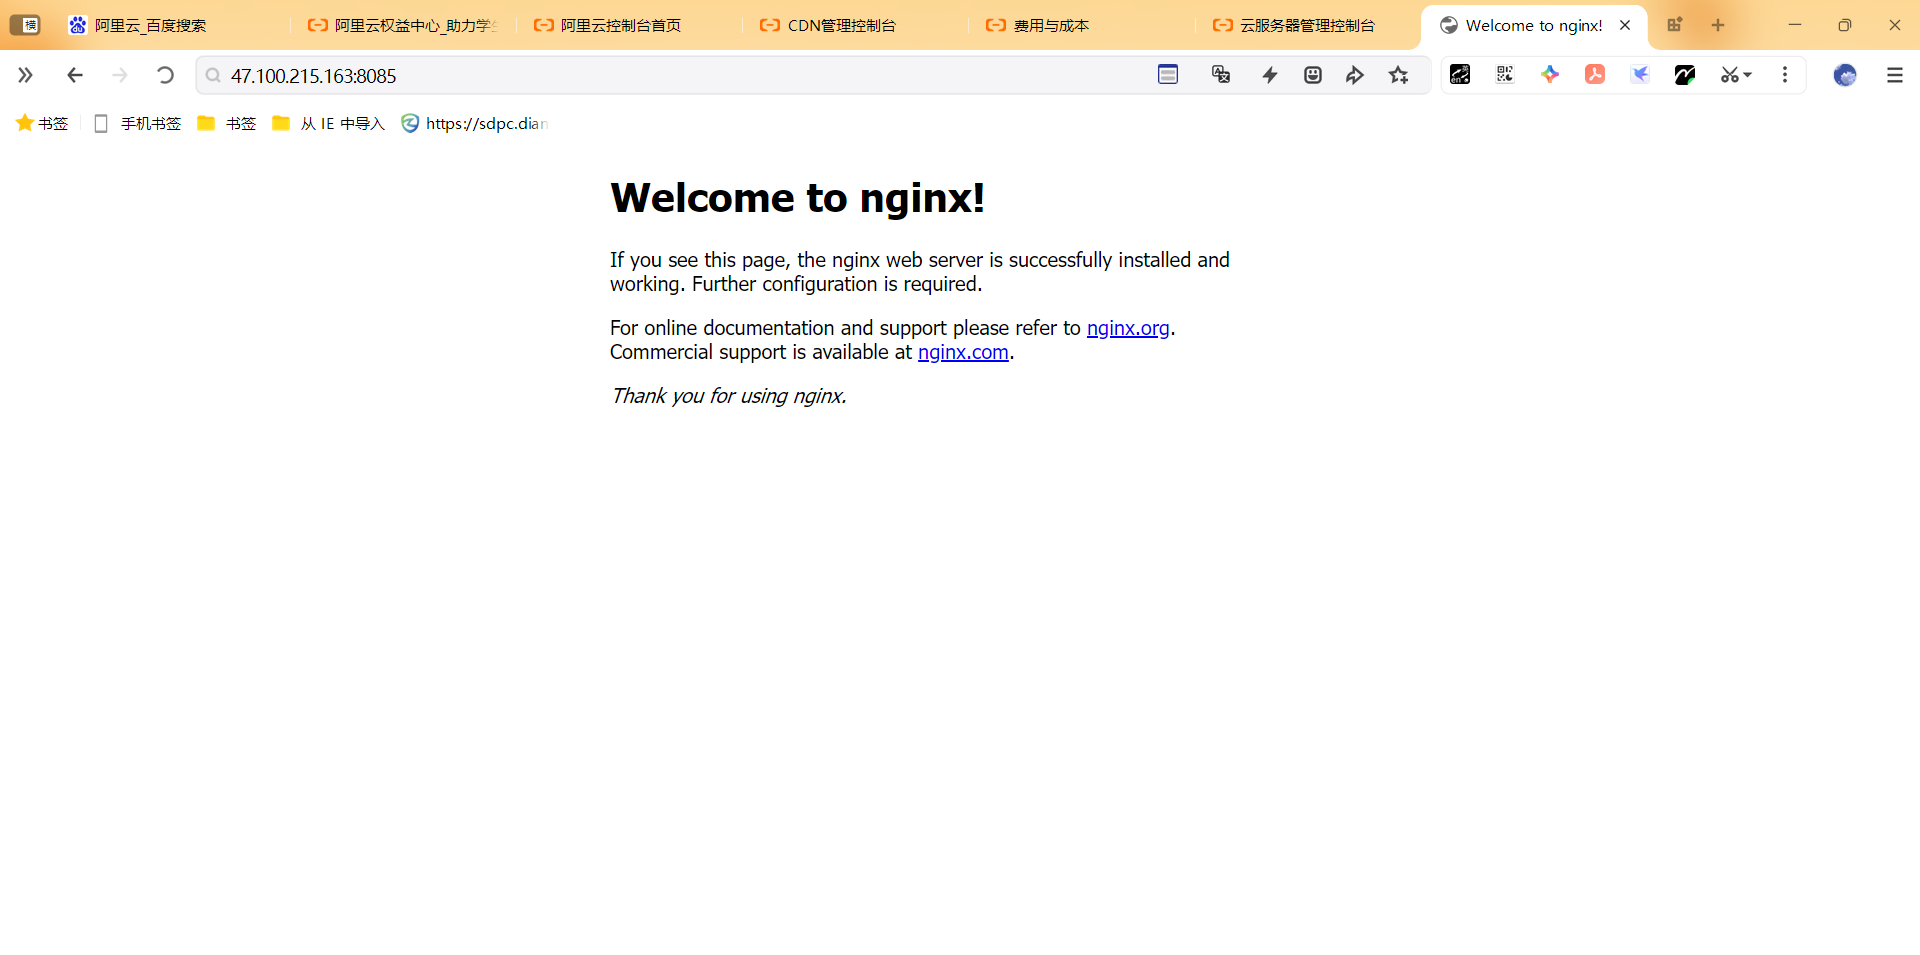The width and height of the screenshot is (1920, 955).
Task: Go forward with the forward arrow
Action: [x=120, y=75]
